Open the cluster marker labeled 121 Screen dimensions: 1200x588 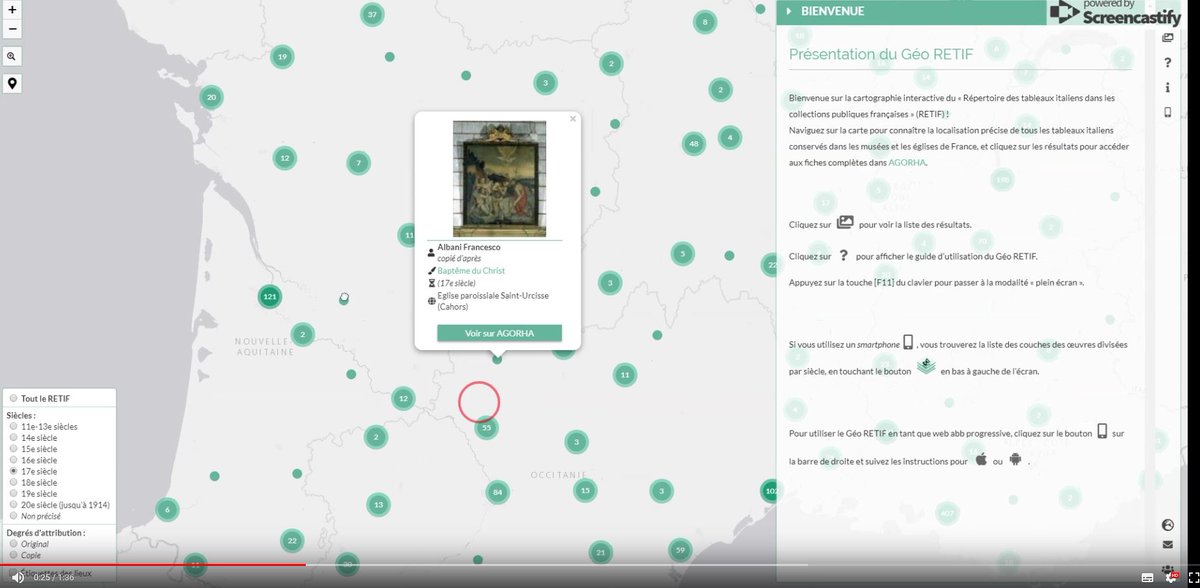(x=269, y=297)
